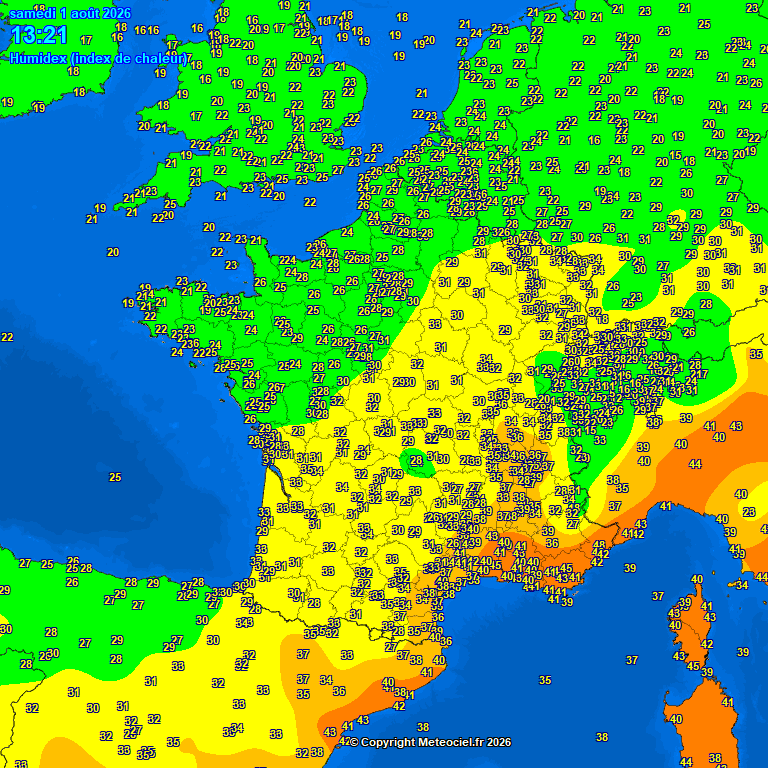768x768 pixels.
Task: Click the time stamp "13:21"
Action: click(x=39, y=35)
